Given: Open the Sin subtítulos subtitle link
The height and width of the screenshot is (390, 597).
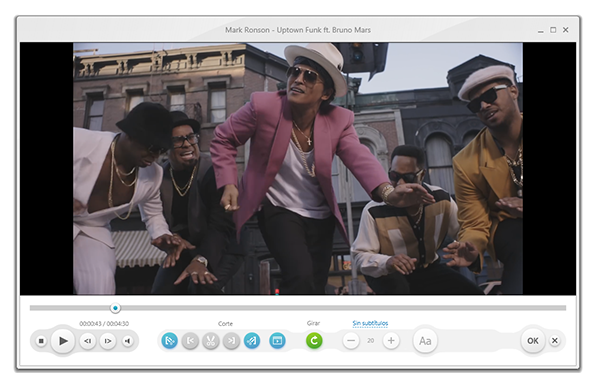Looking at the screenshot, I should (x=370, y=323).
